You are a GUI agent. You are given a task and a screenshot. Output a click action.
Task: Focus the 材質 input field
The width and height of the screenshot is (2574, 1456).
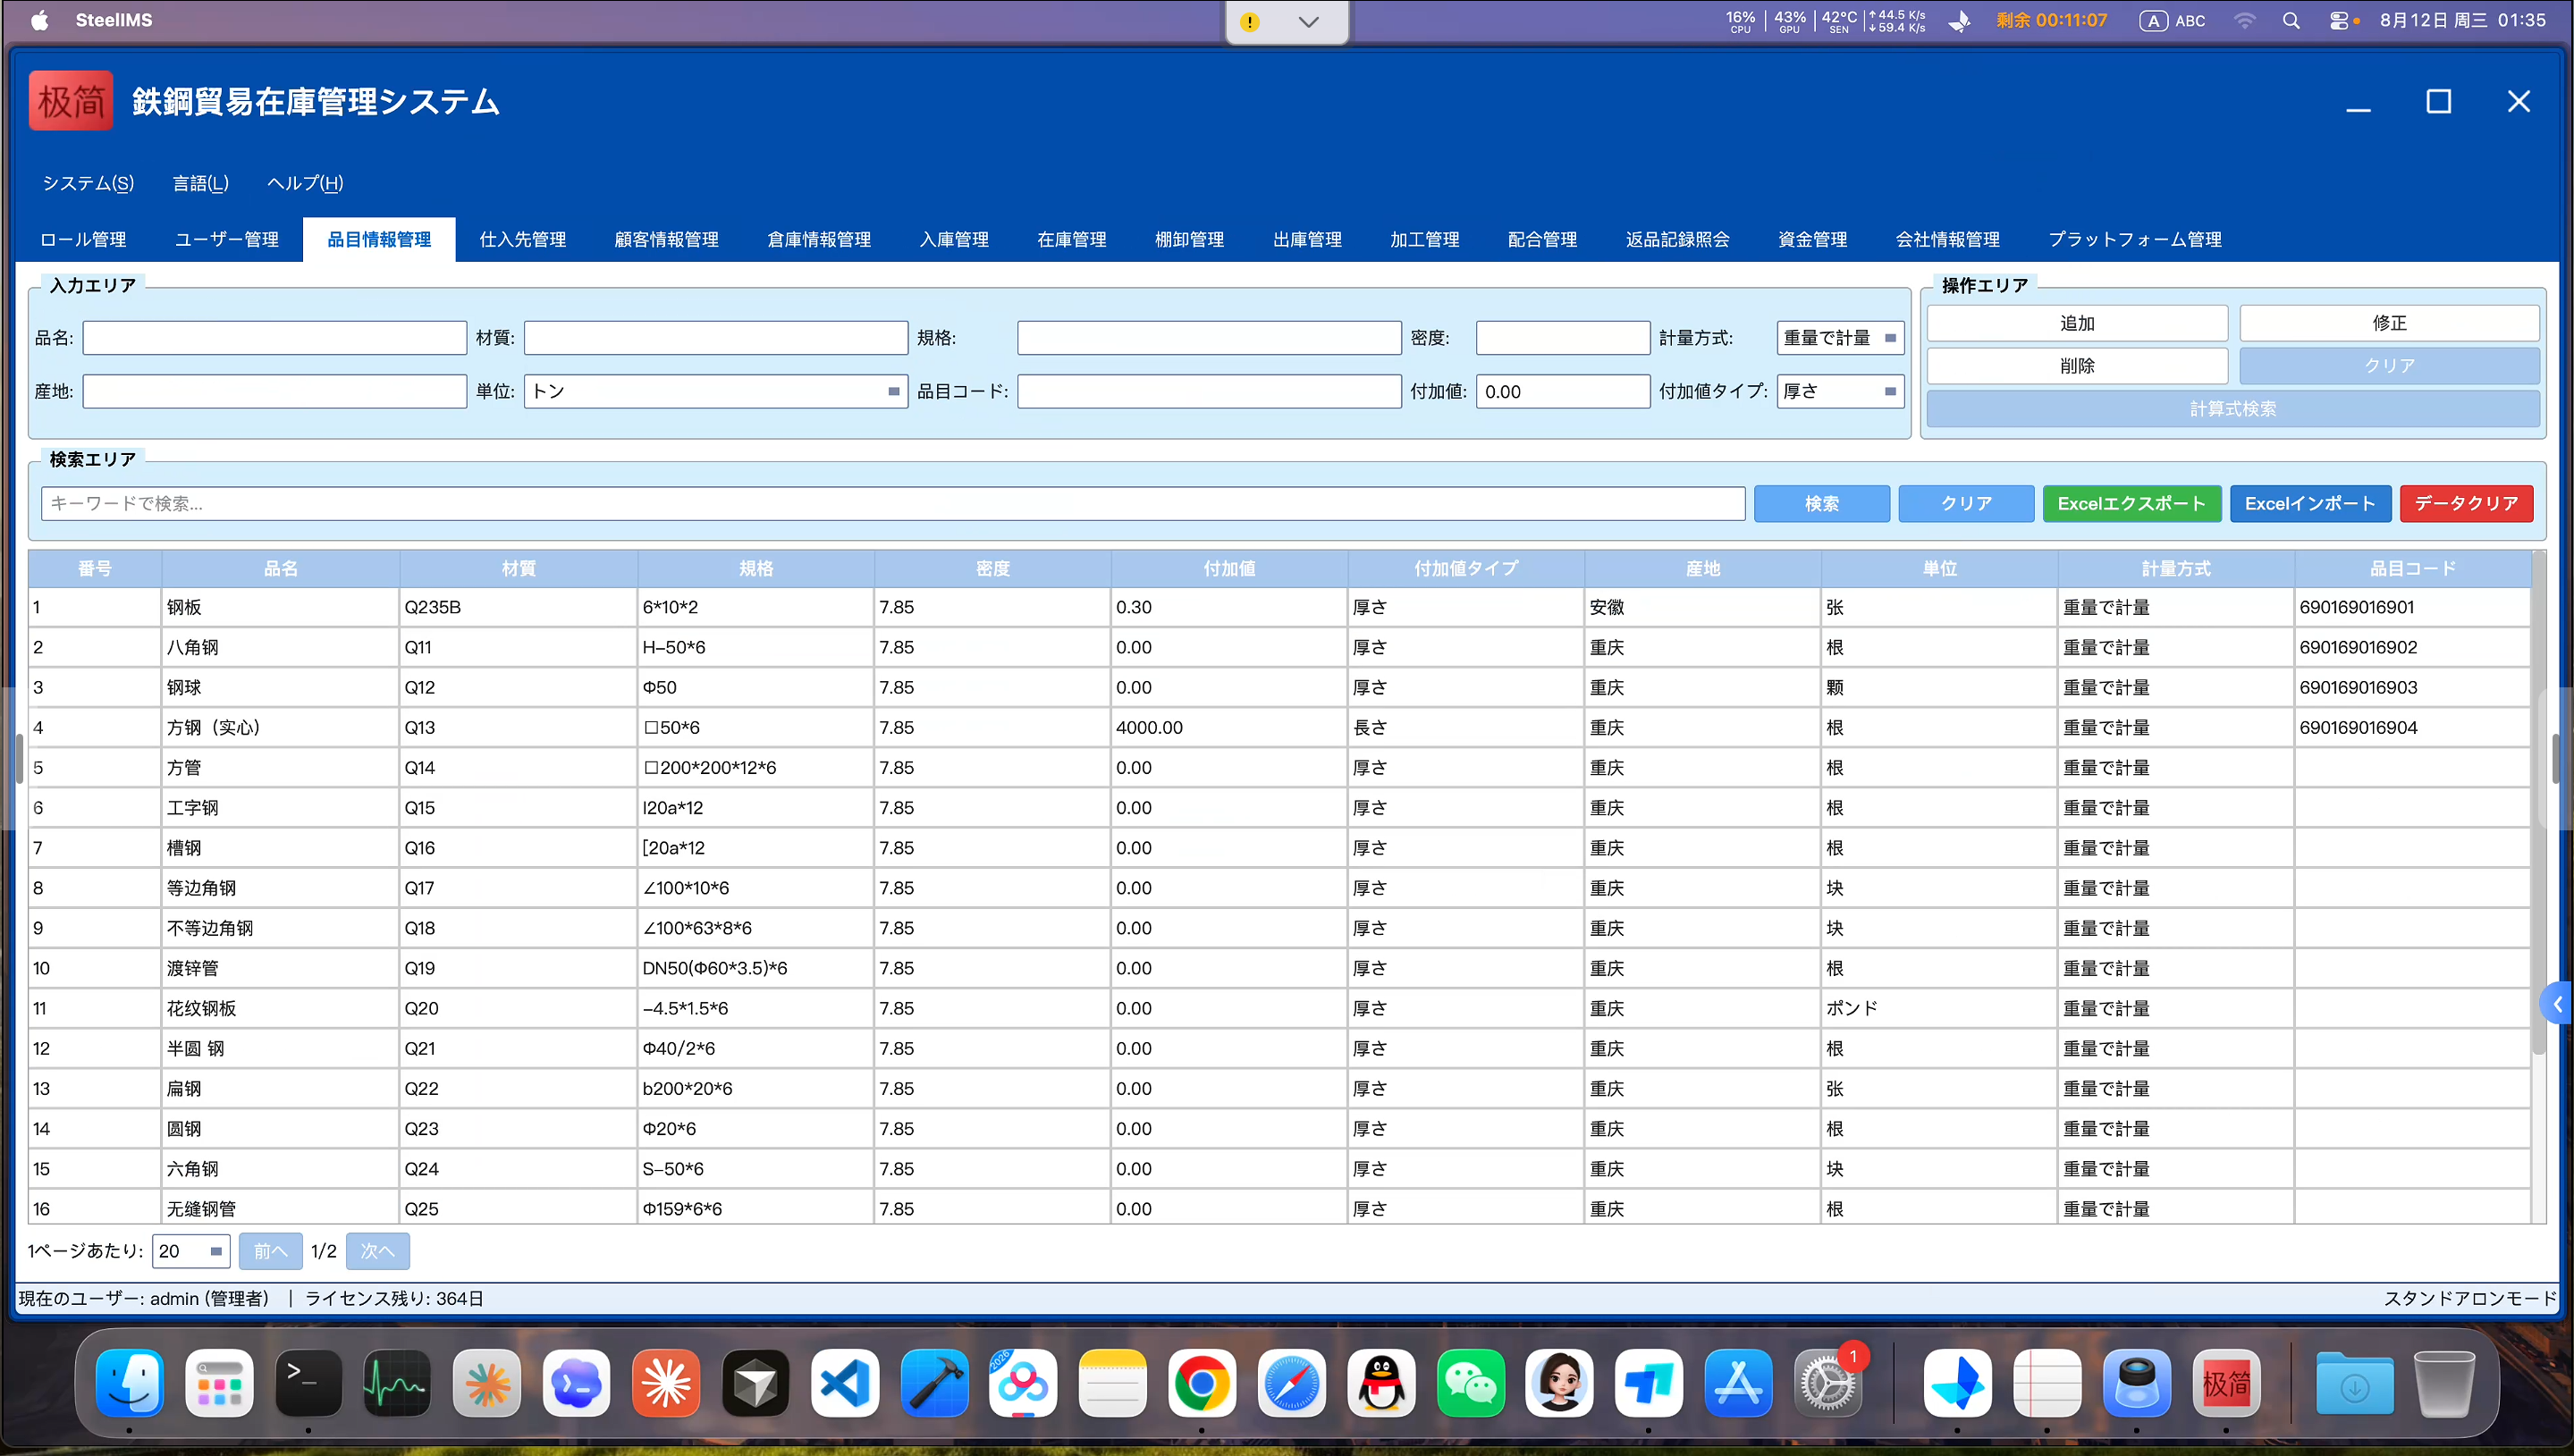pyautogui.click(x=716, y=338)
